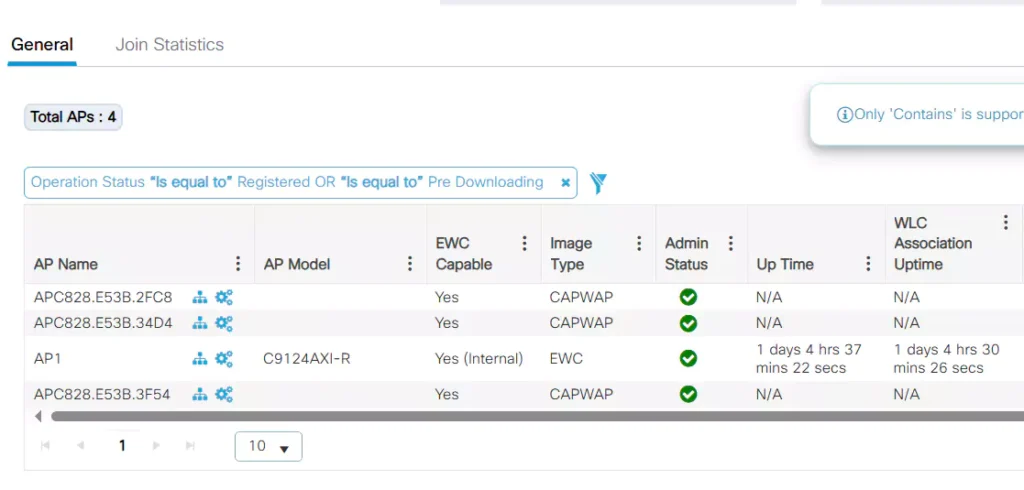Click topology icon for AP1 row
The height and width of the screenshot is (490, 1024).
[x=200, y=358]
